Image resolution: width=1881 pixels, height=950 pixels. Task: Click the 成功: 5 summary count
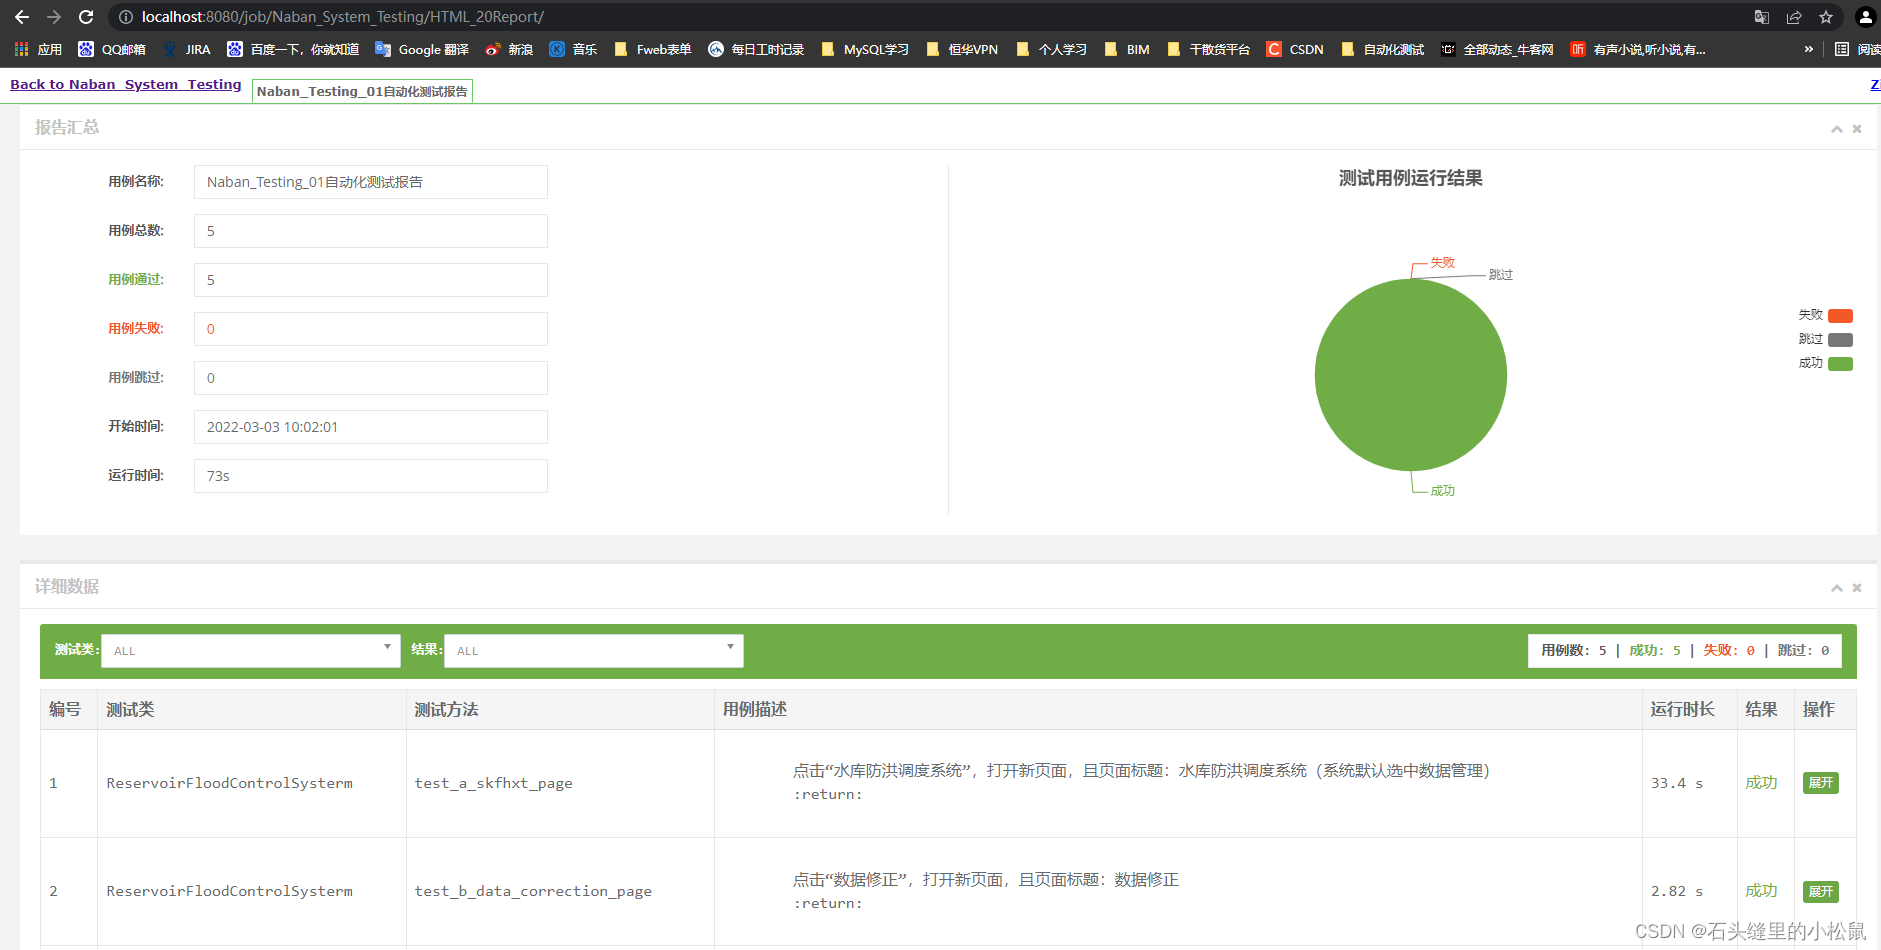(1655, 650)
